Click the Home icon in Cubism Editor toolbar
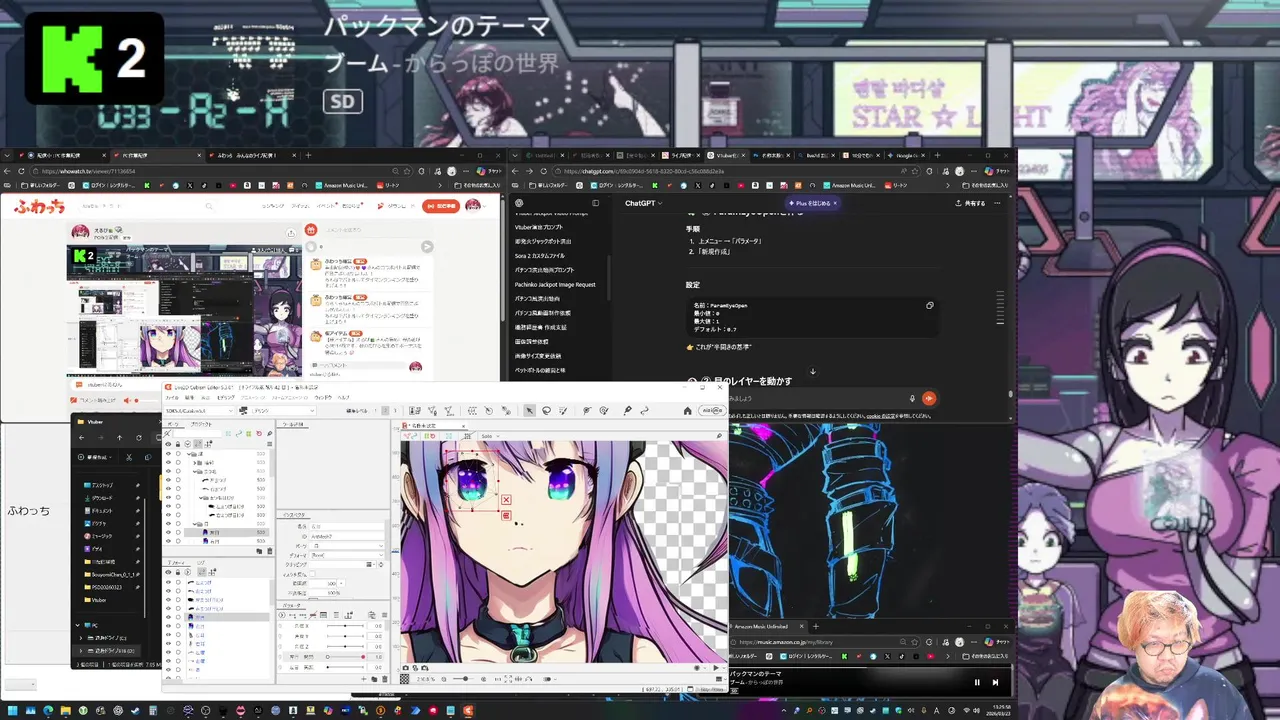 pos(687,410)
